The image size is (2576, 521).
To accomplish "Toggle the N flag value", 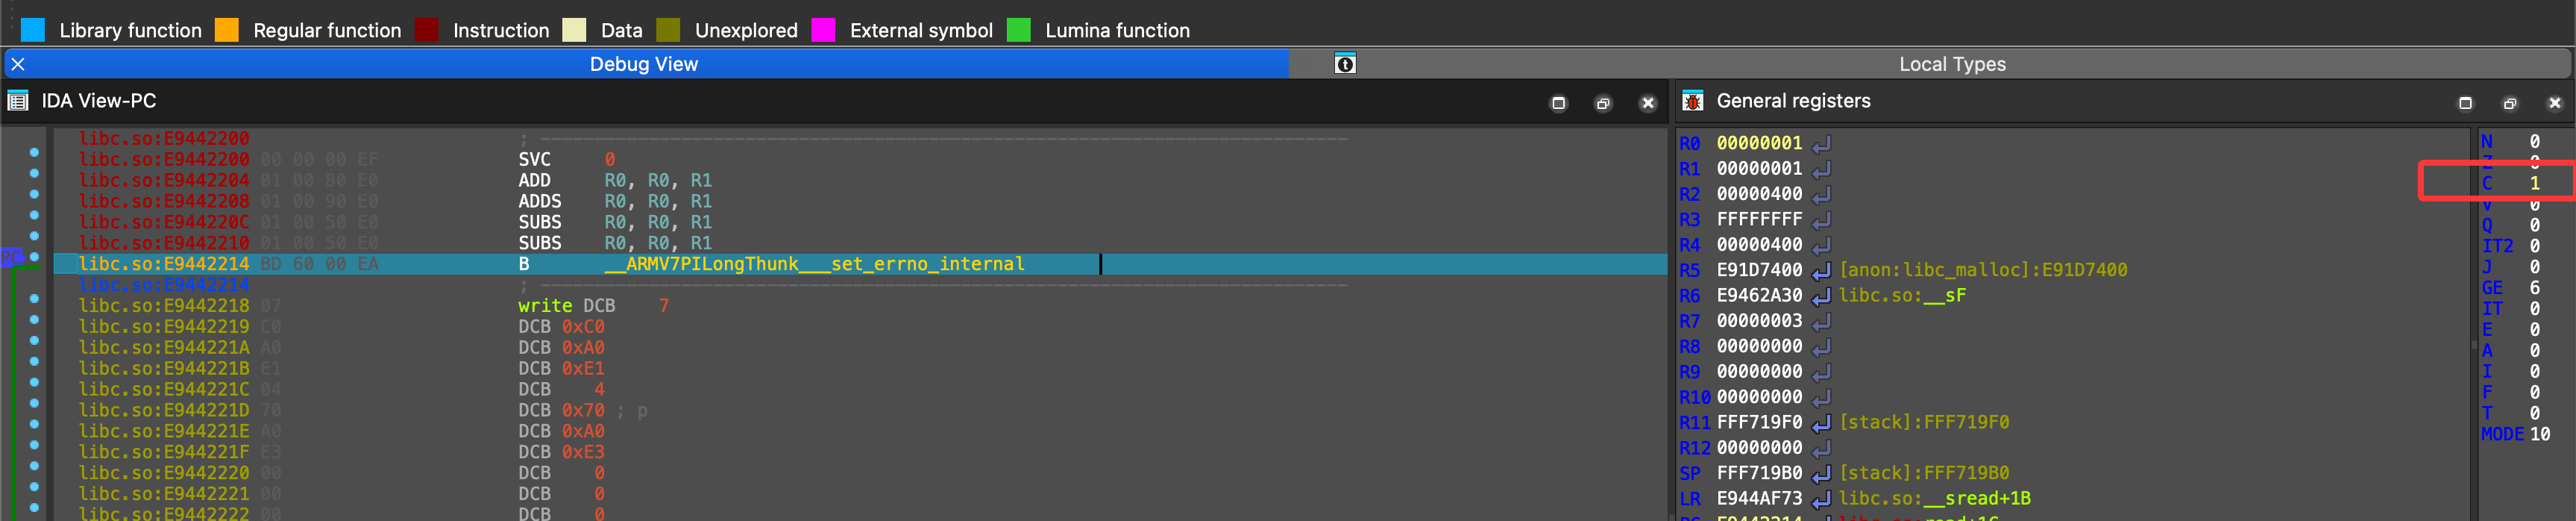I will [x=2534, y=142].
